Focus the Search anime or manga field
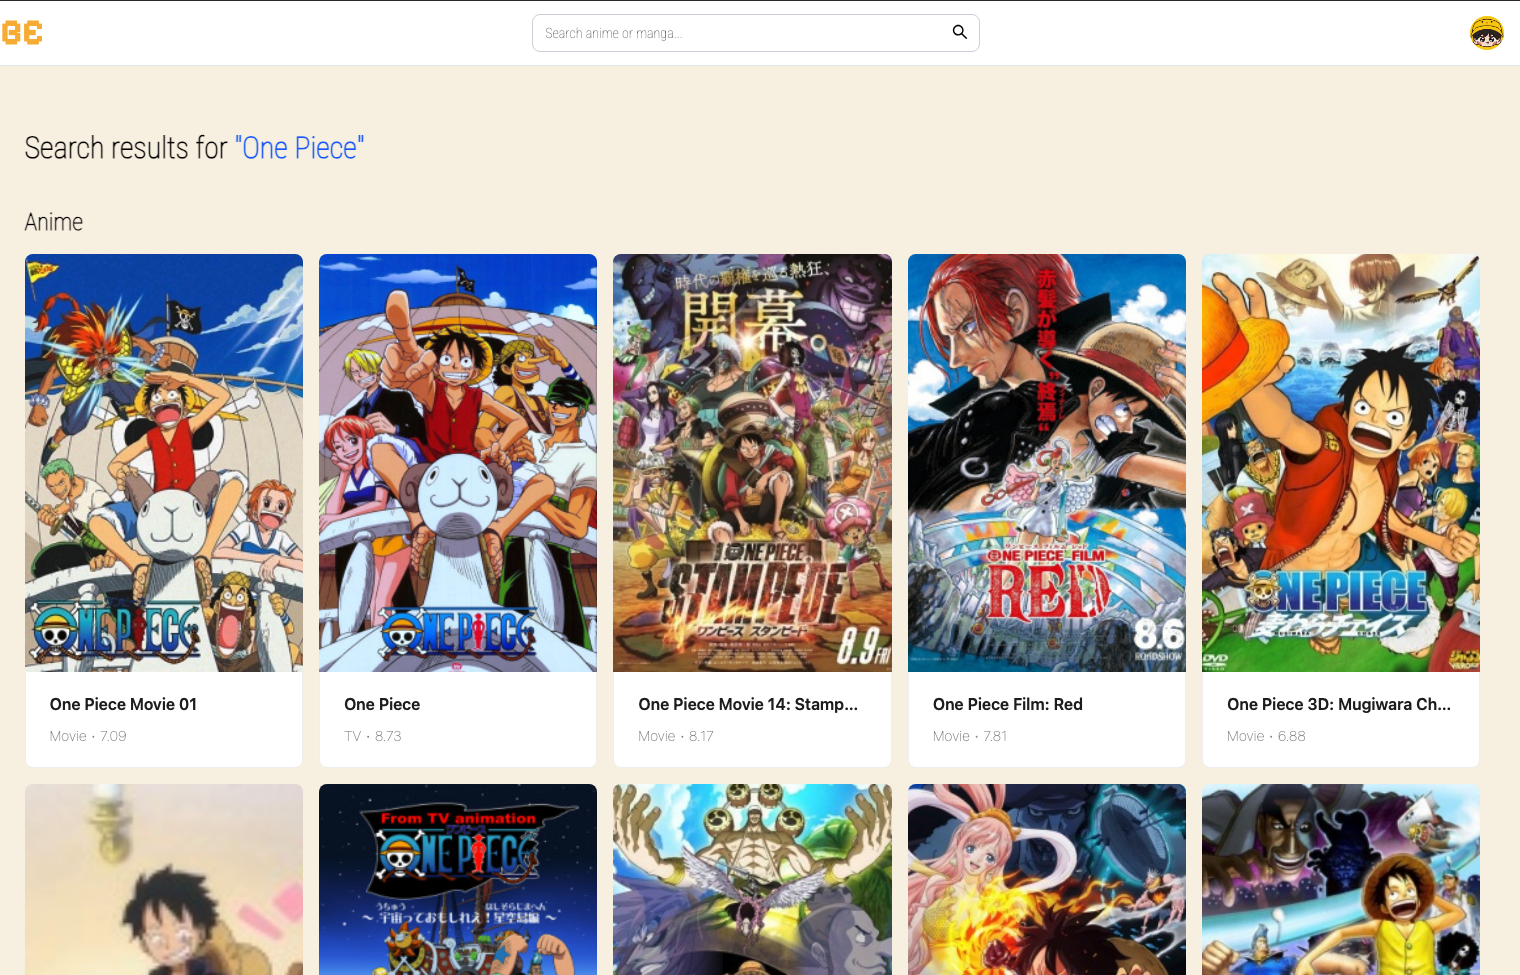Viewport: 1520px width, 975px height. point(755,33)
